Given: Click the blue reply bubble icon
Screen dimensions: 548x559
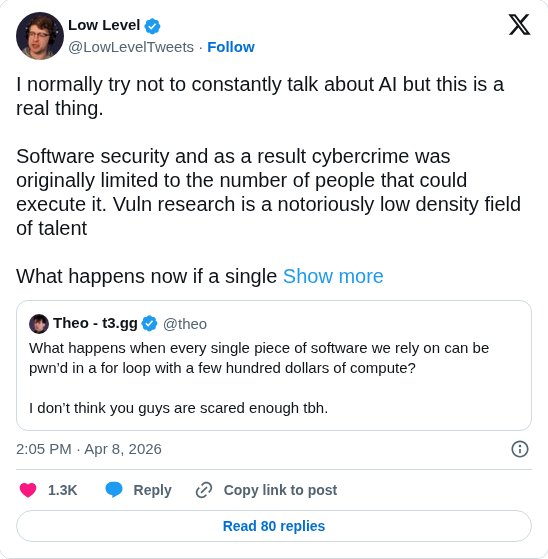Looking at the screenshot, I should [114, 490].
